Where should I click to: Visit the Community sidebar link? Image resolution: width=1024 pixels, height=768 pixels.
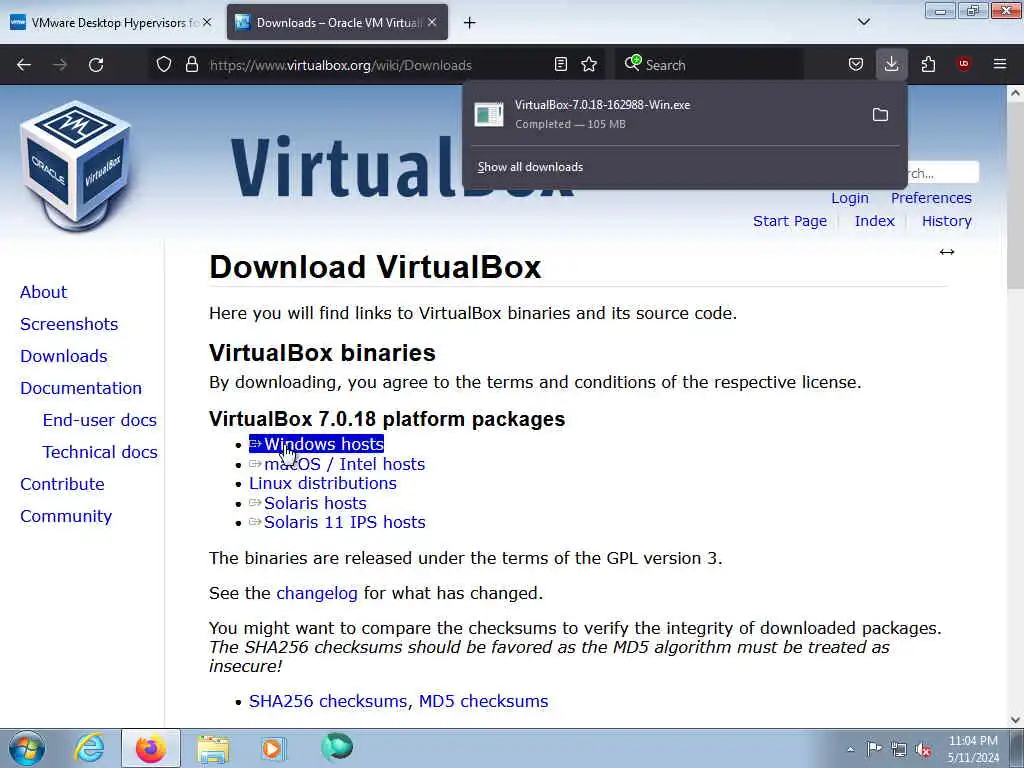[x=66, y=516]
